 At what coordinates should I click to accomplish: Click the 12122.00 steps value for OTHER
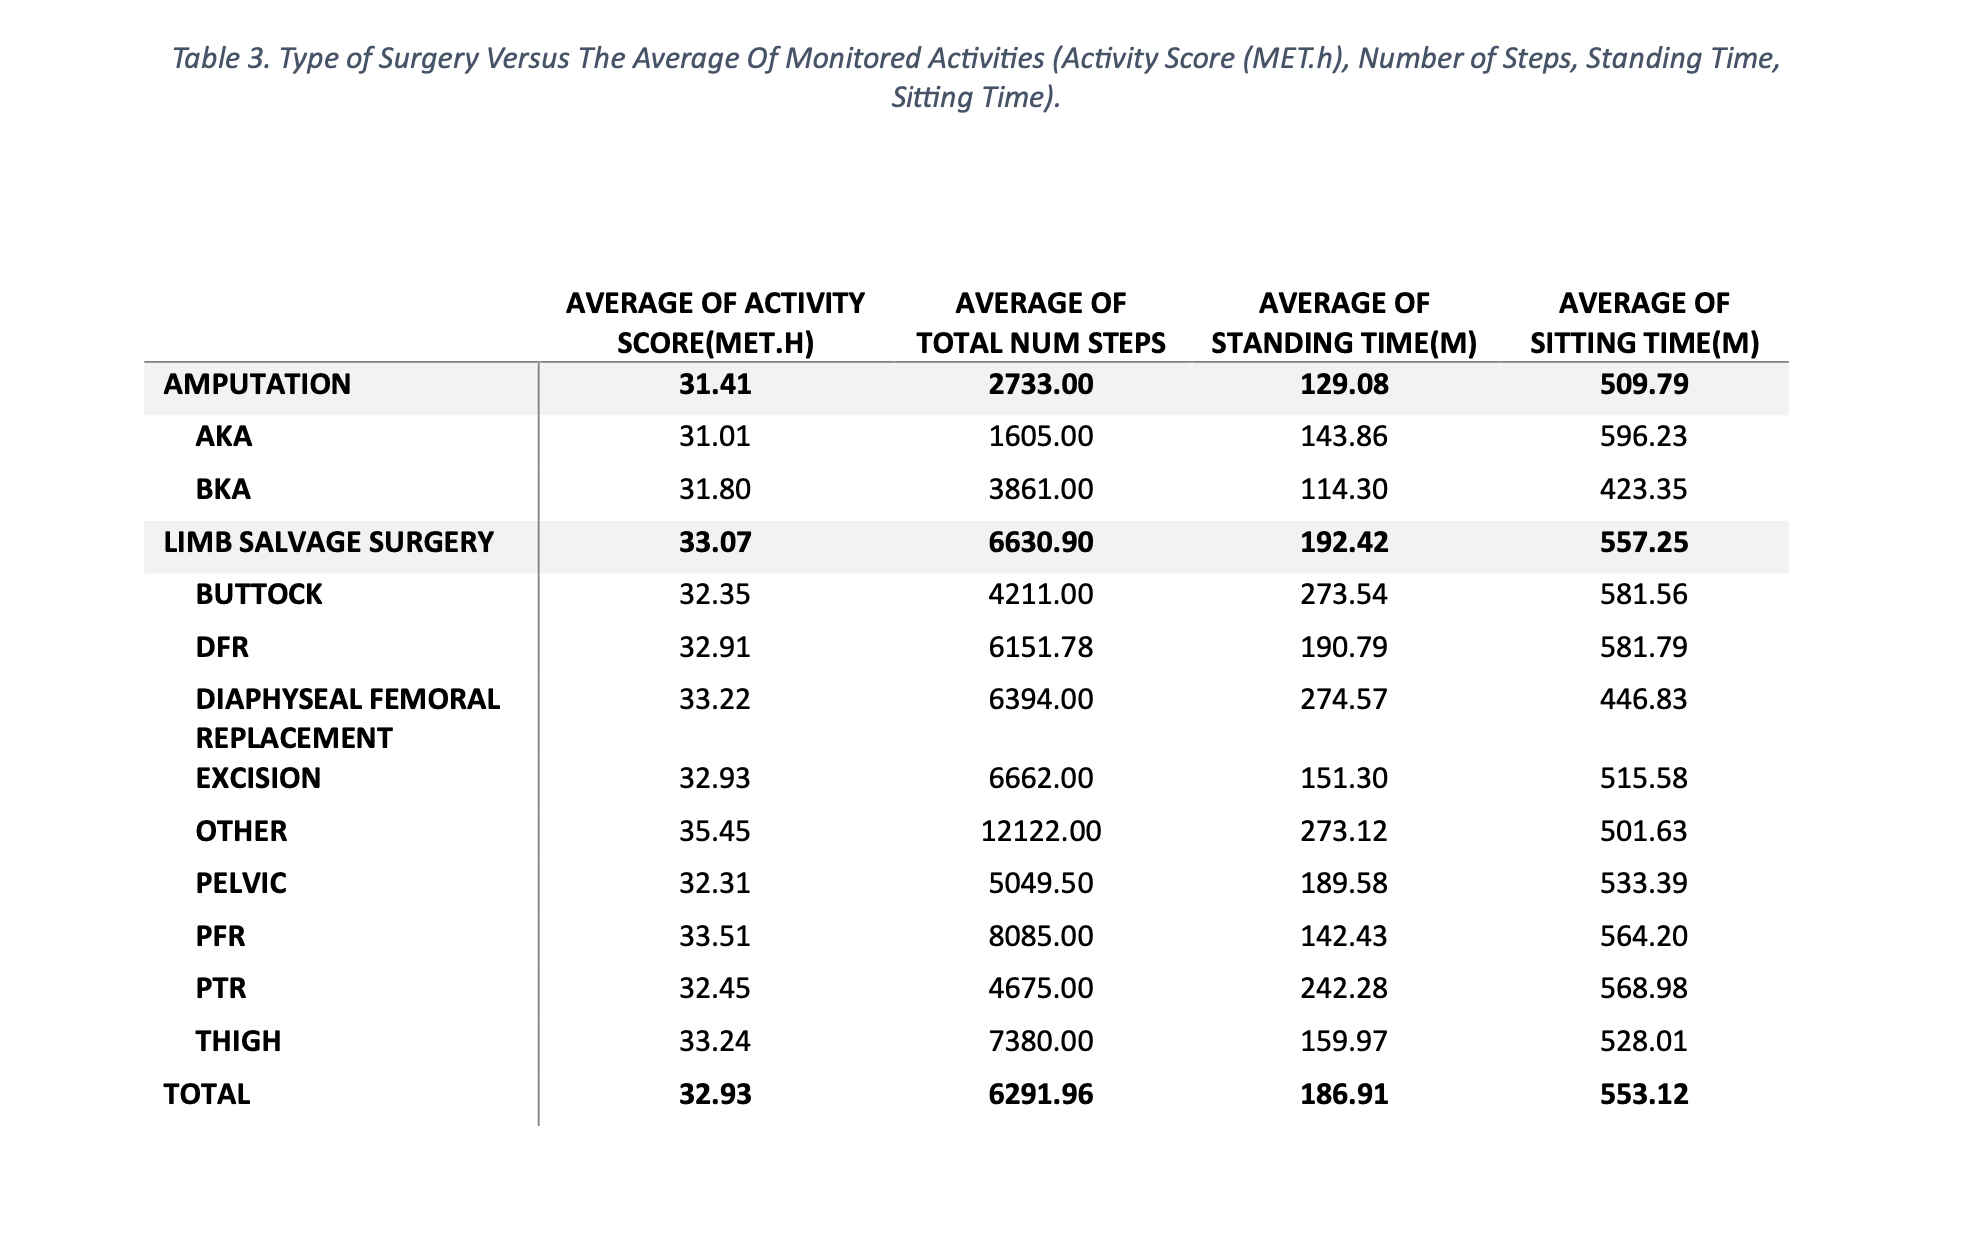[1041, 831]
